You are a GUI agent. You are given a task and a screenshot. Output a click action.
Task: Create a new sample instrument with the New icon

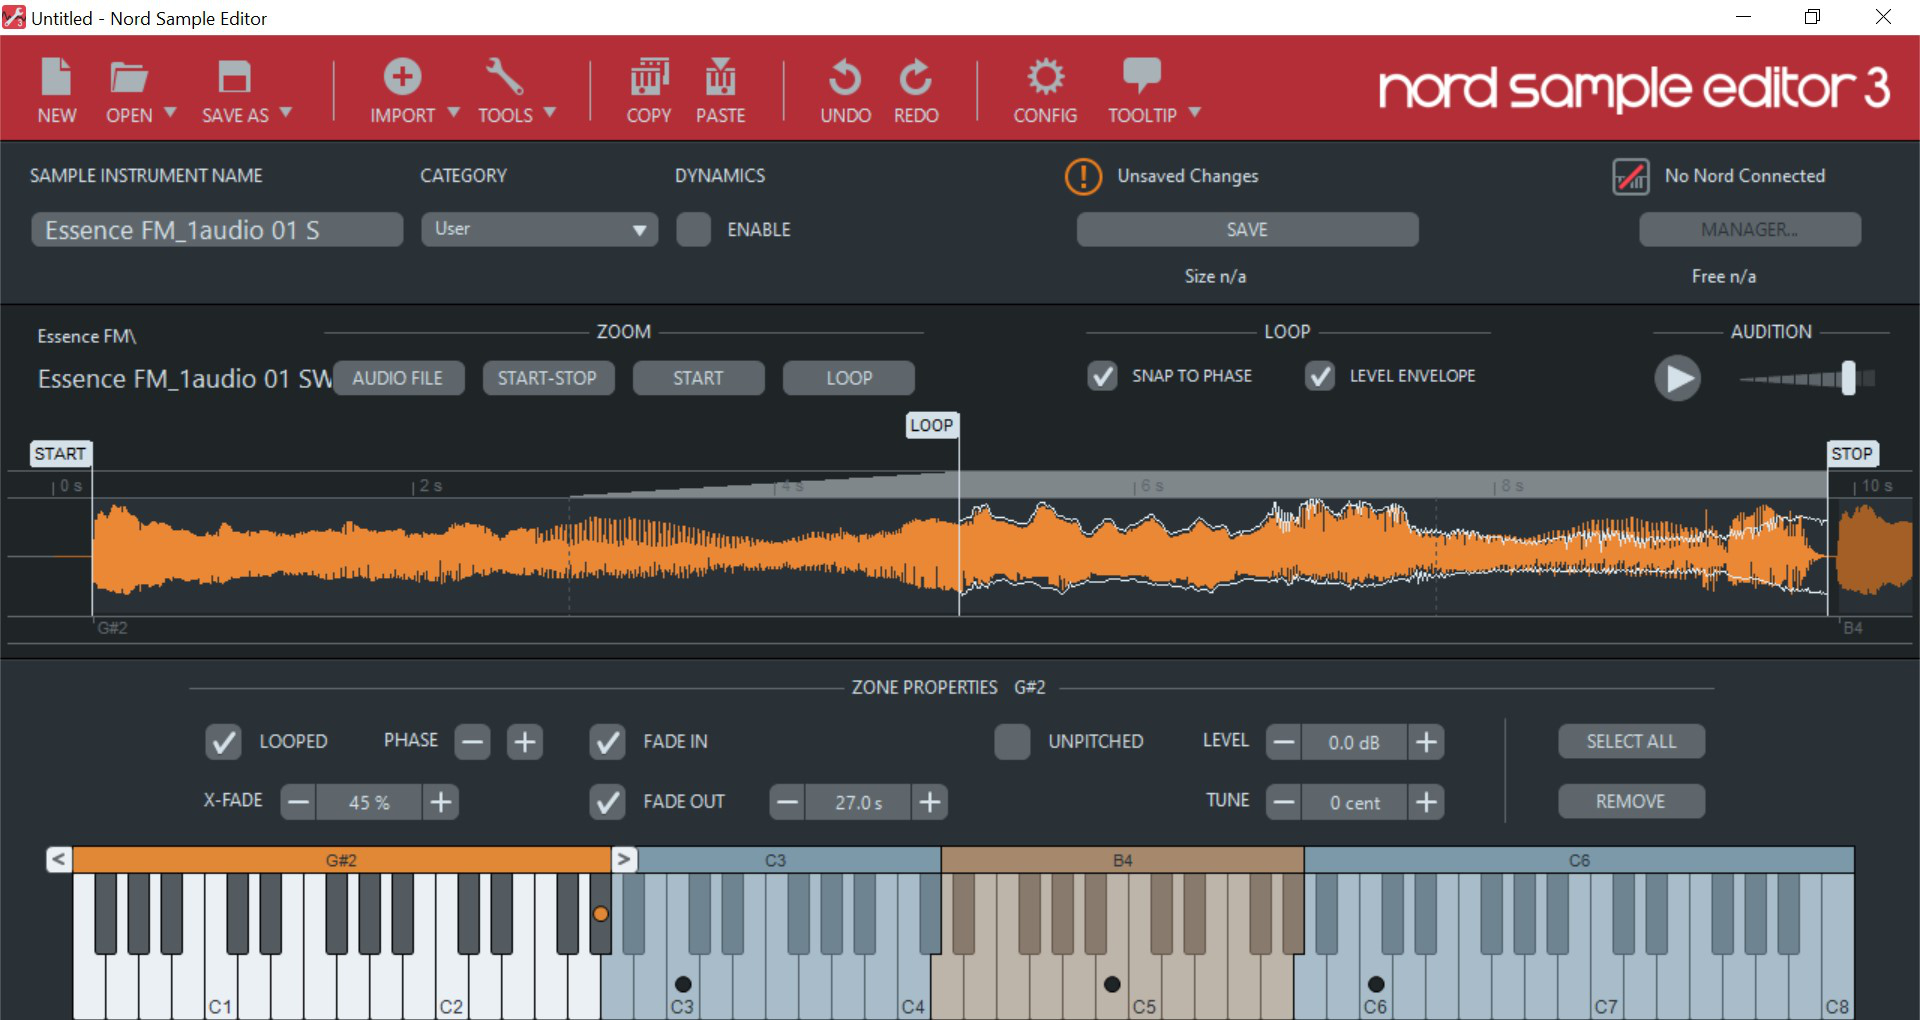[x=56, y=88]
